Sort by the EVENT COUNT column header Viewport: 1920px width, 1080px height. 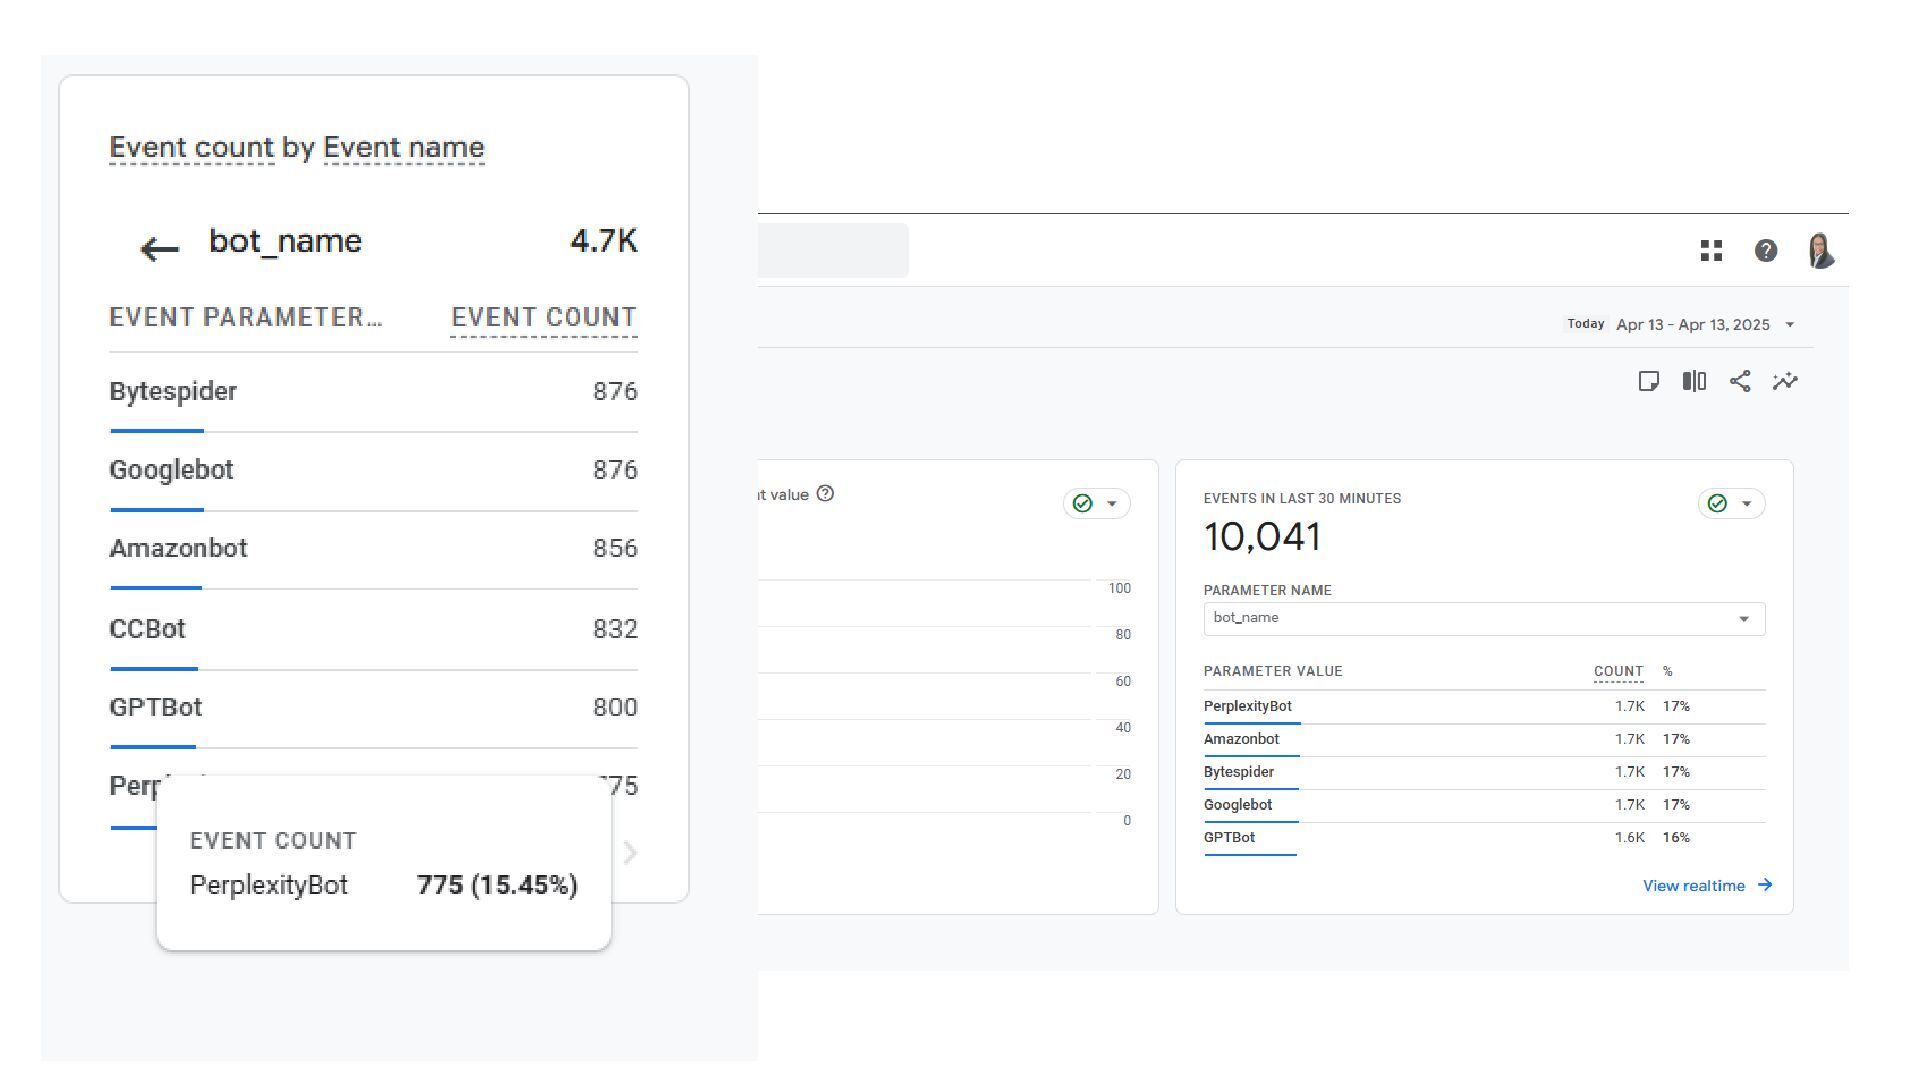point(543,318)
